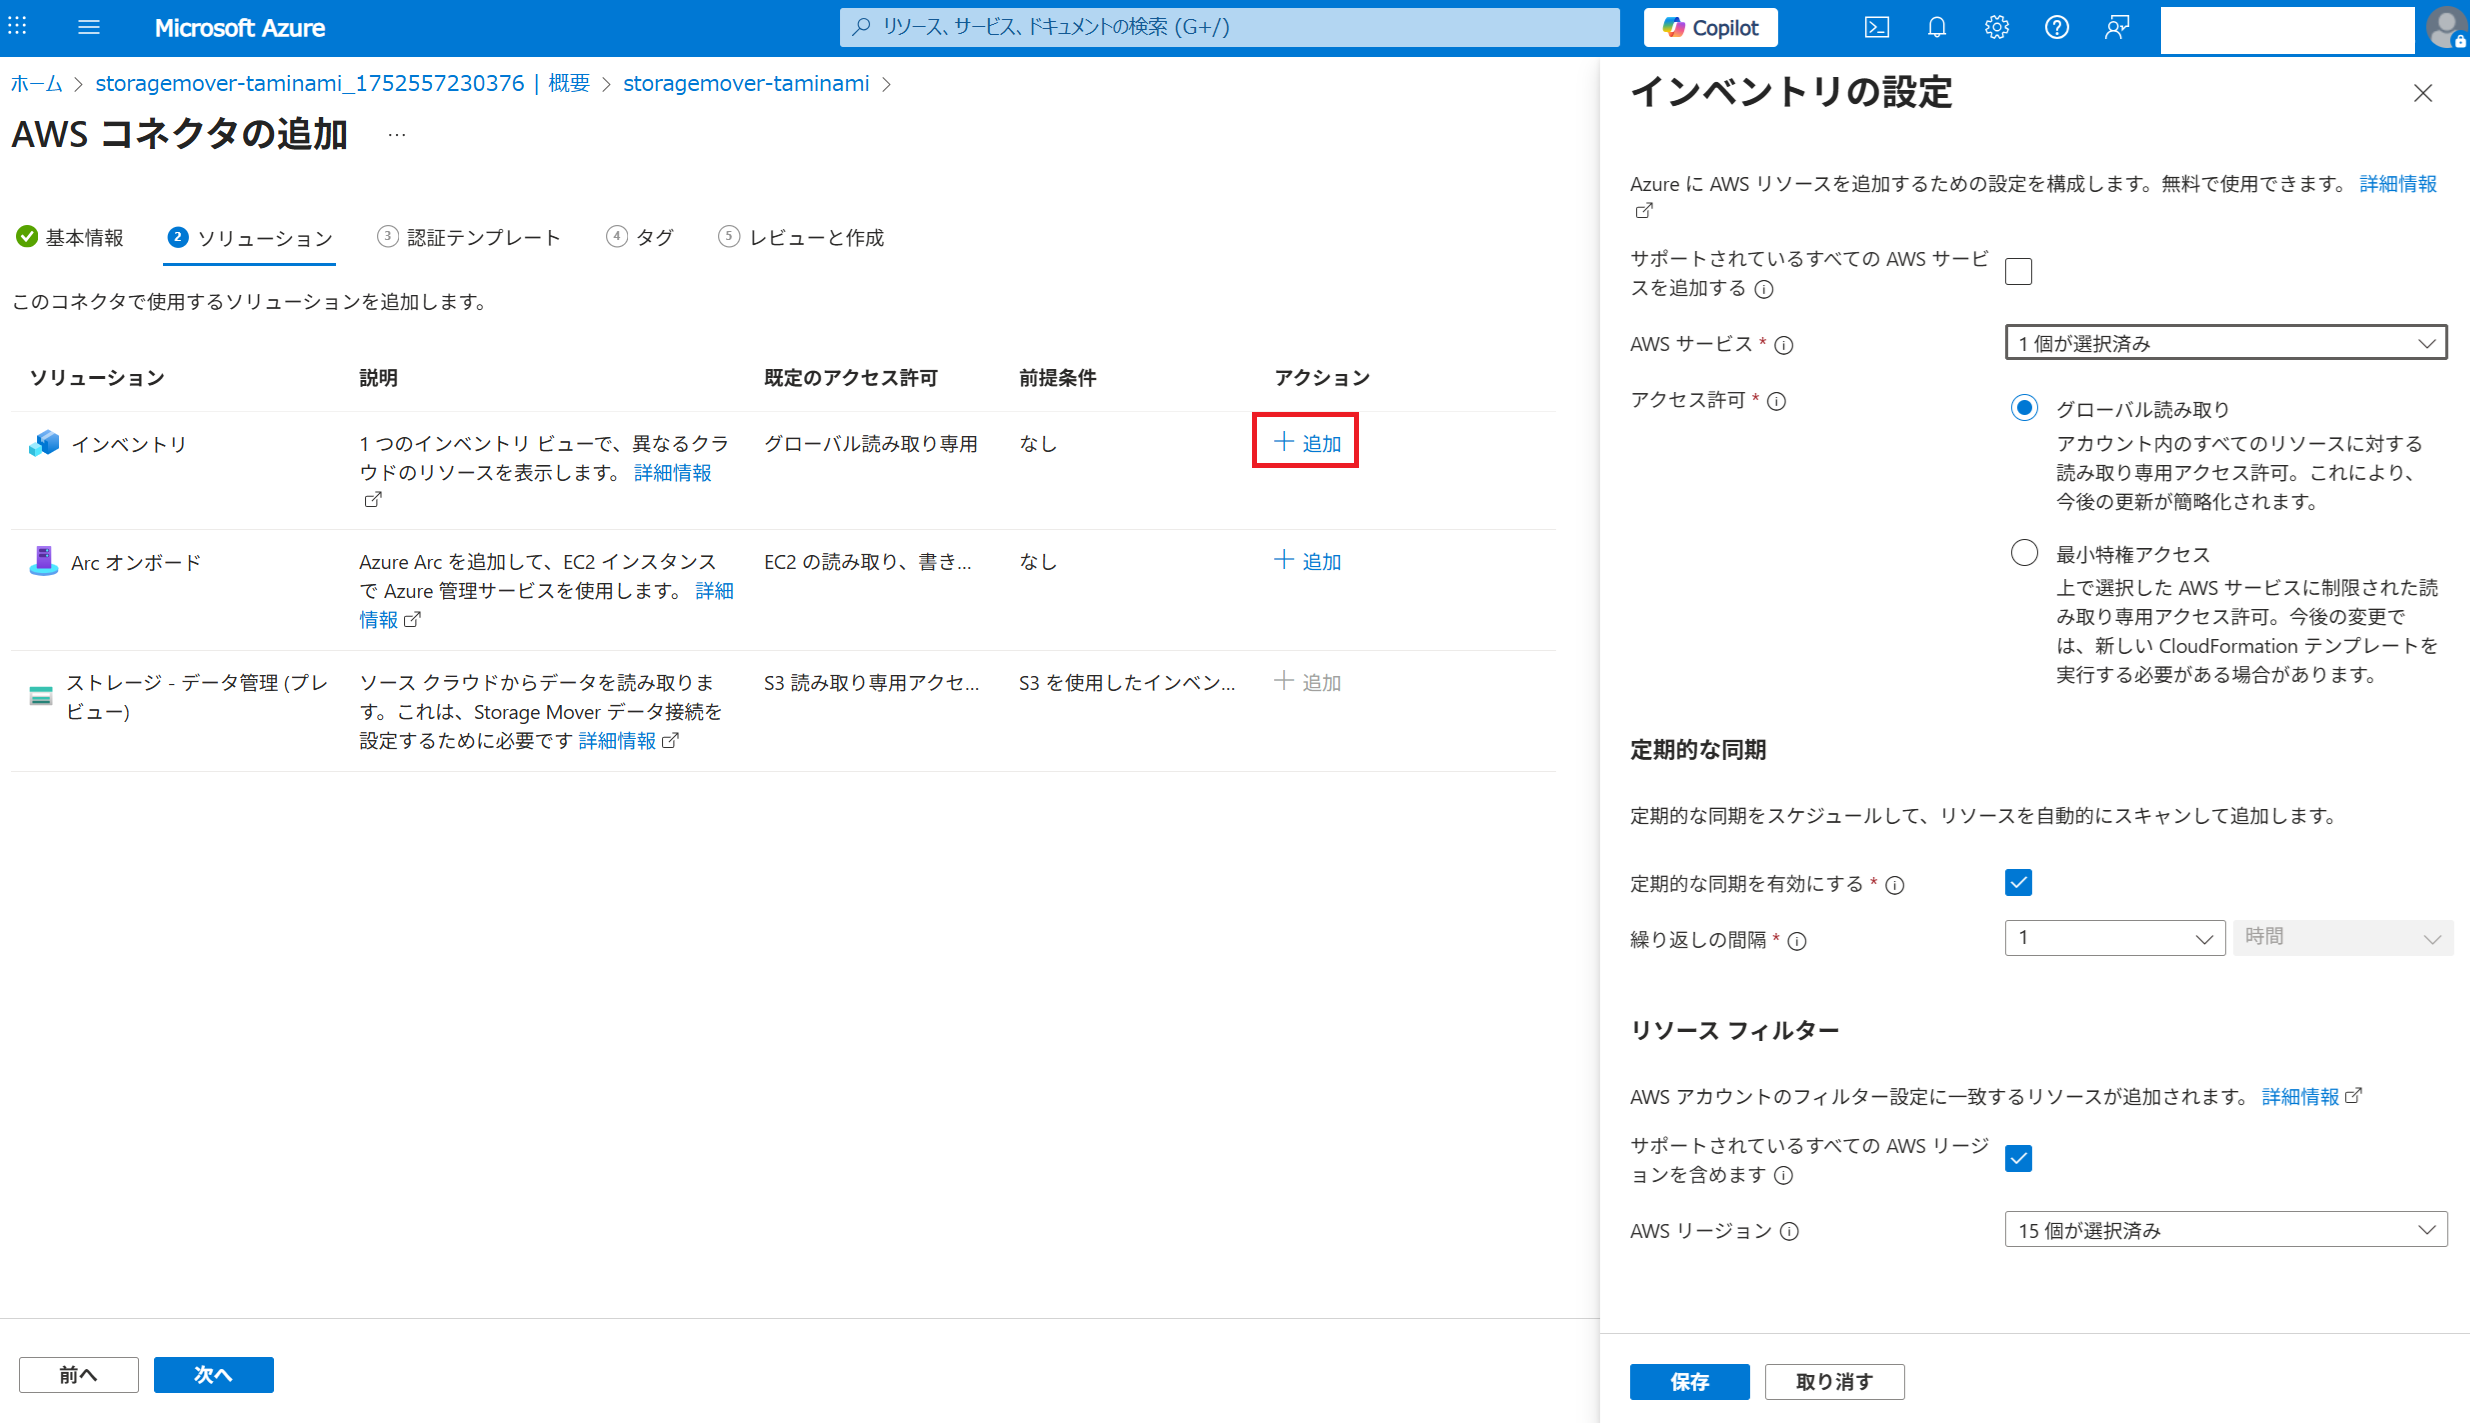Click 前へ button
This screenshot has width=2470, height=1423.
tap(78, 1375)
